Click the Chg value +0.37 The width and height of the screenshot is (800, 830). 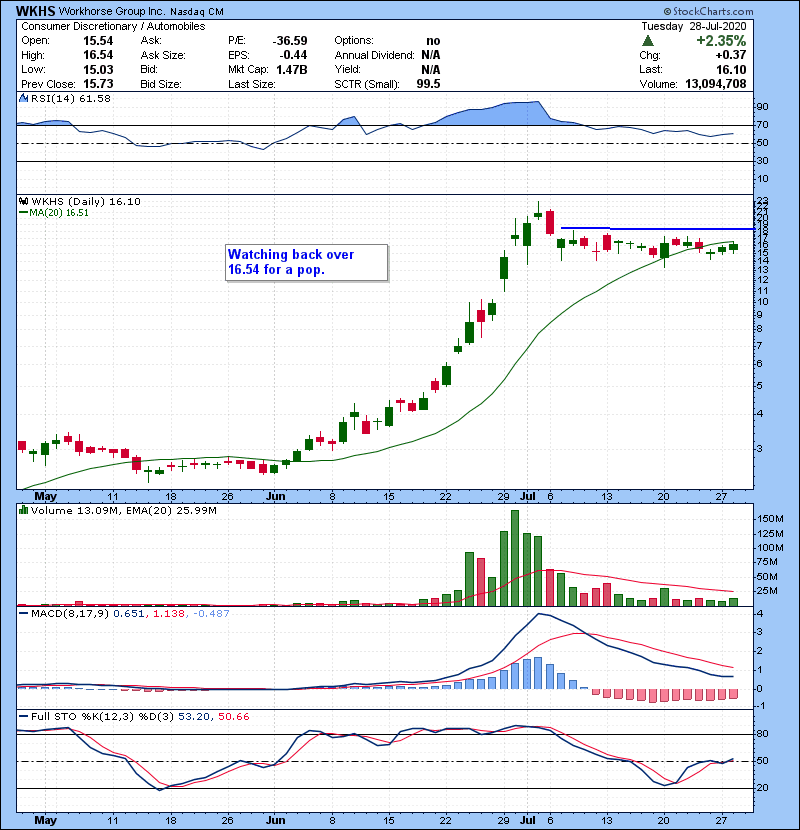731,55
